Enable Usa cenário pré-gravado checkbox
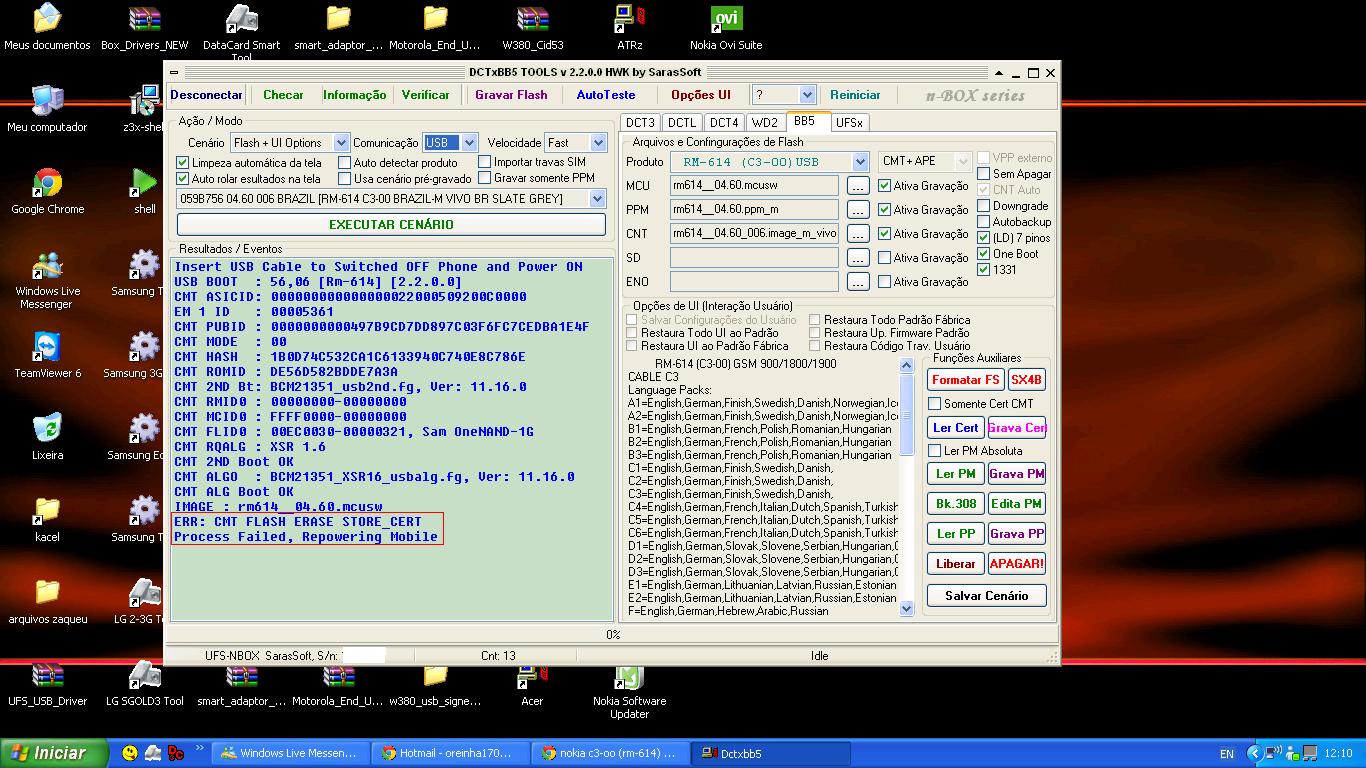The width and height of the screenshot is (1366, 768). 345,178
